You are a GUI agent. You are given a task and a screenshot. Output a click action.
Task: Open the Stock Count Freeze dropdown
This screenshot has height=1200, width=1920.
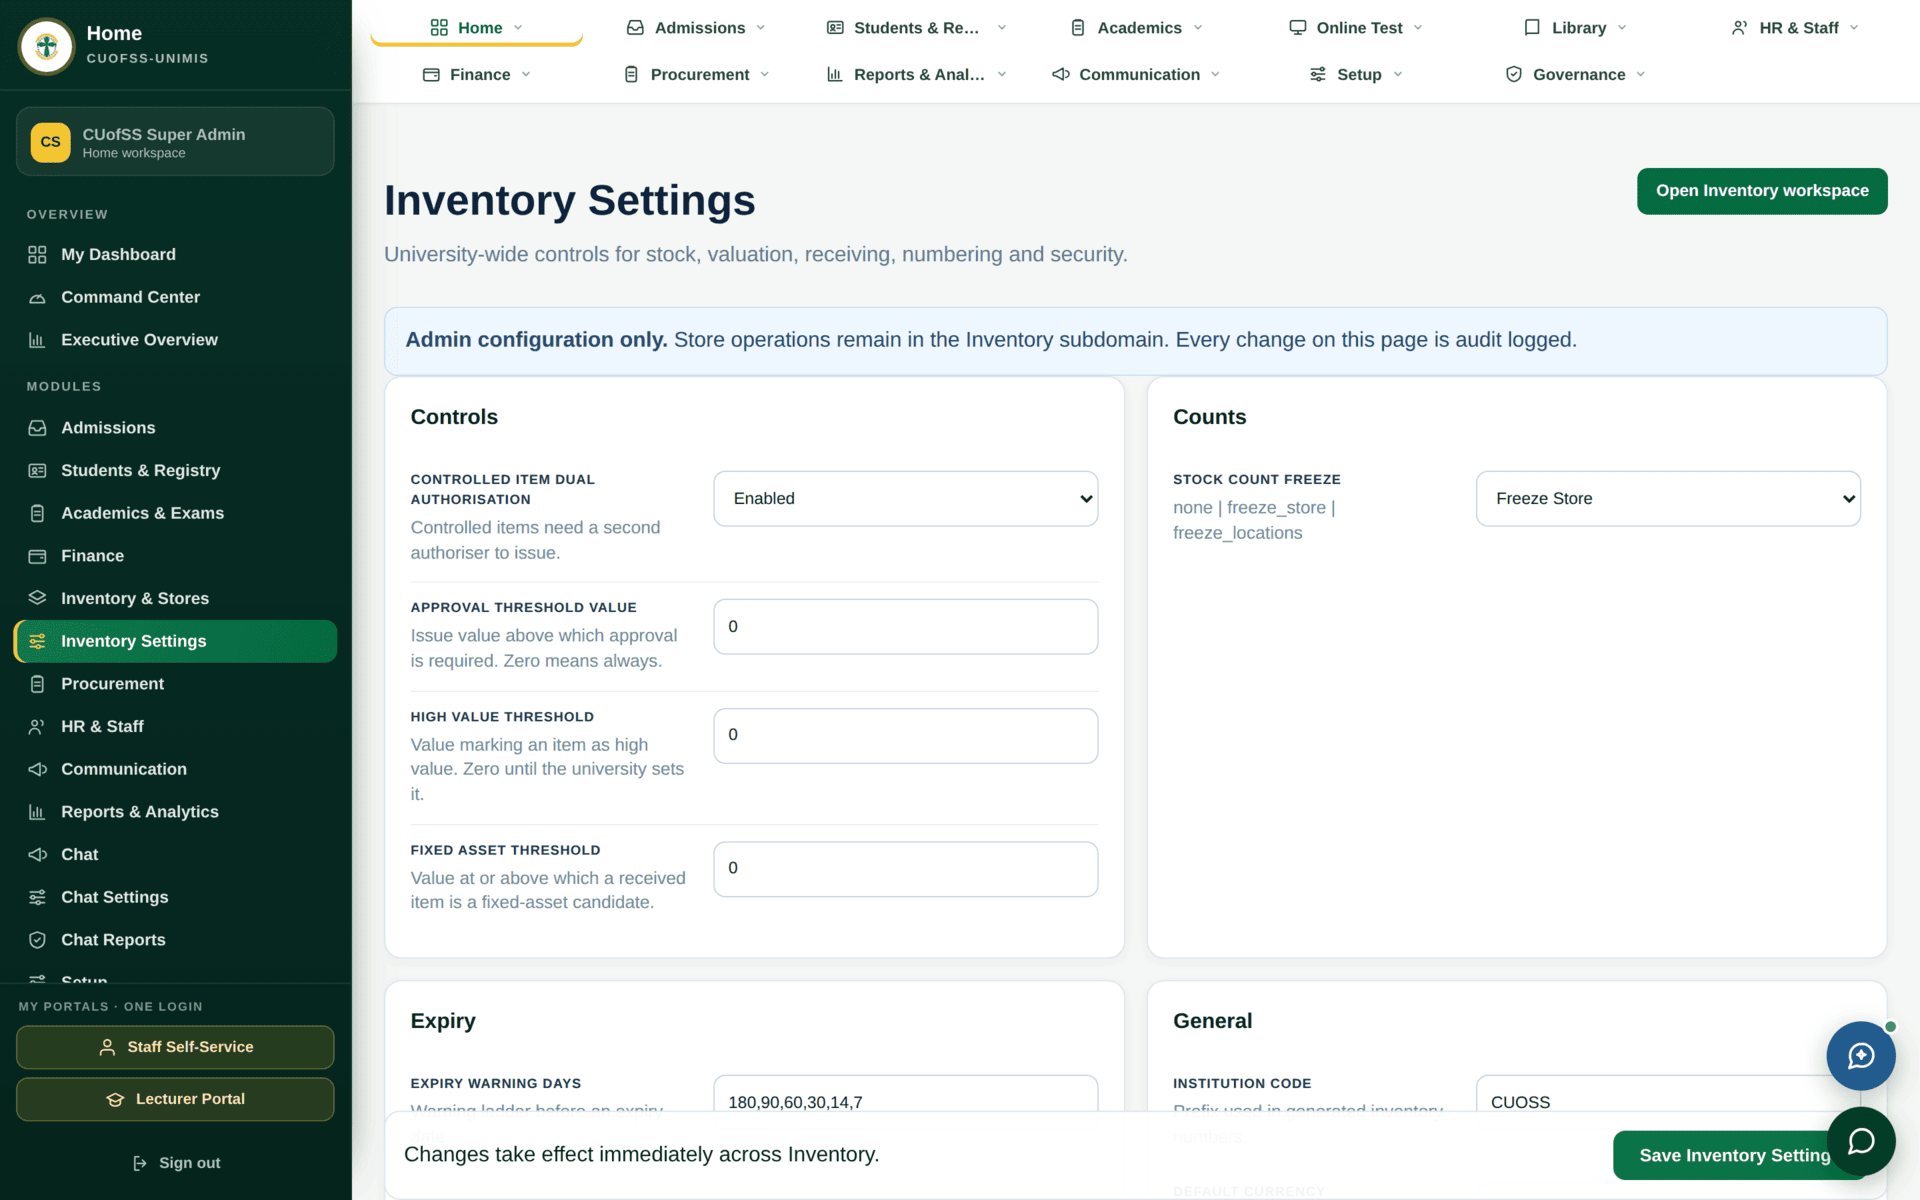(x=1668, y=499)
